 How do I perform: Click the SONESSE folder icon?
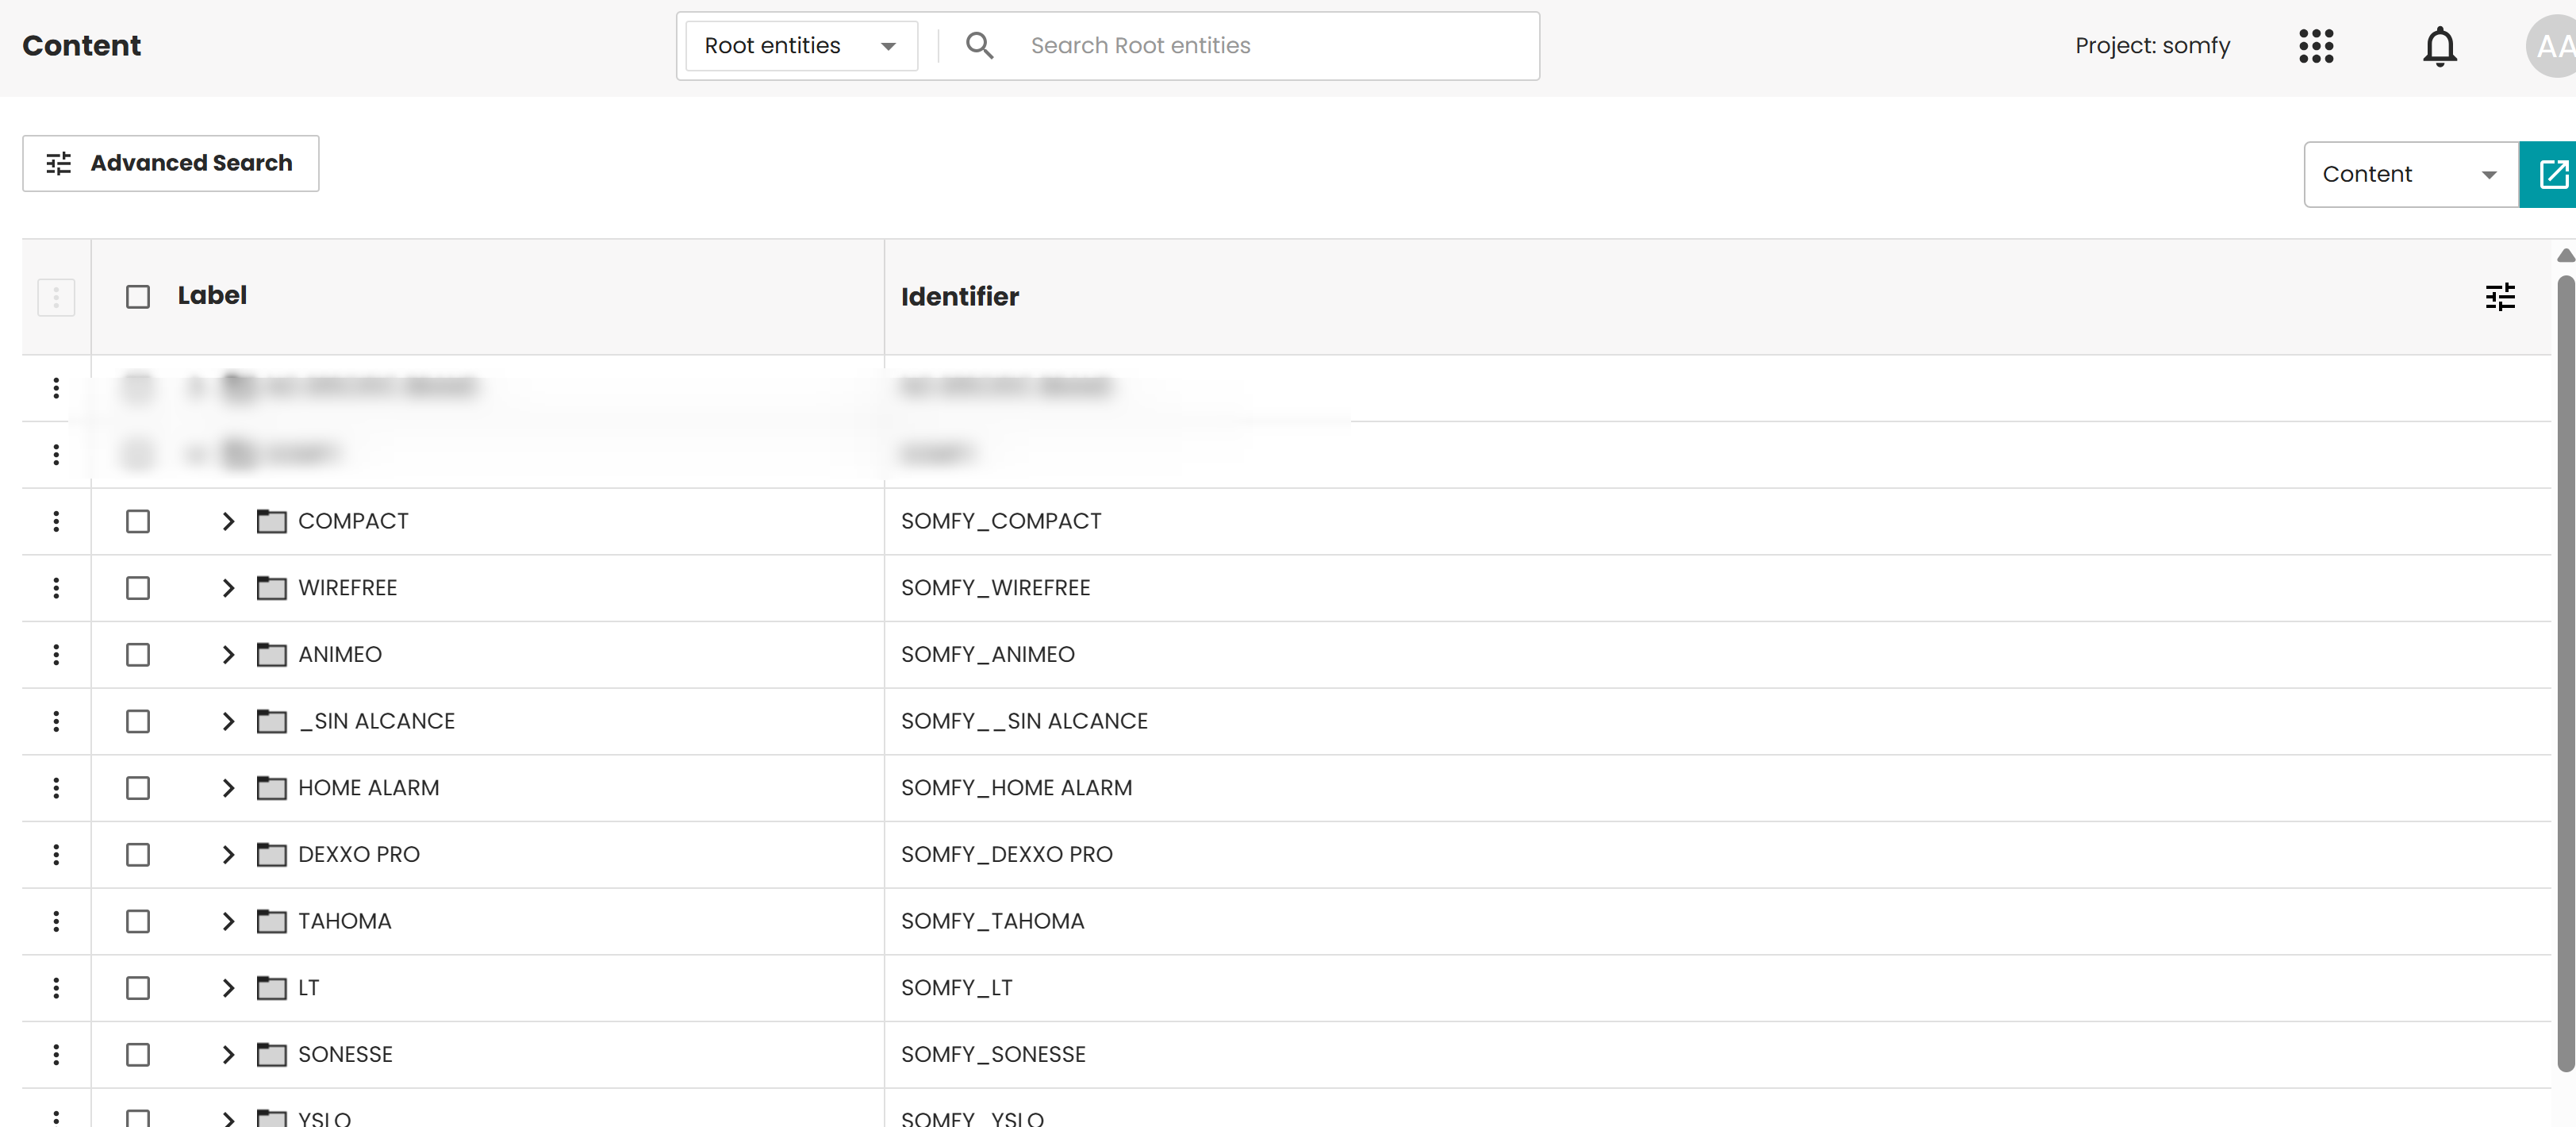tap(271, 1054)
